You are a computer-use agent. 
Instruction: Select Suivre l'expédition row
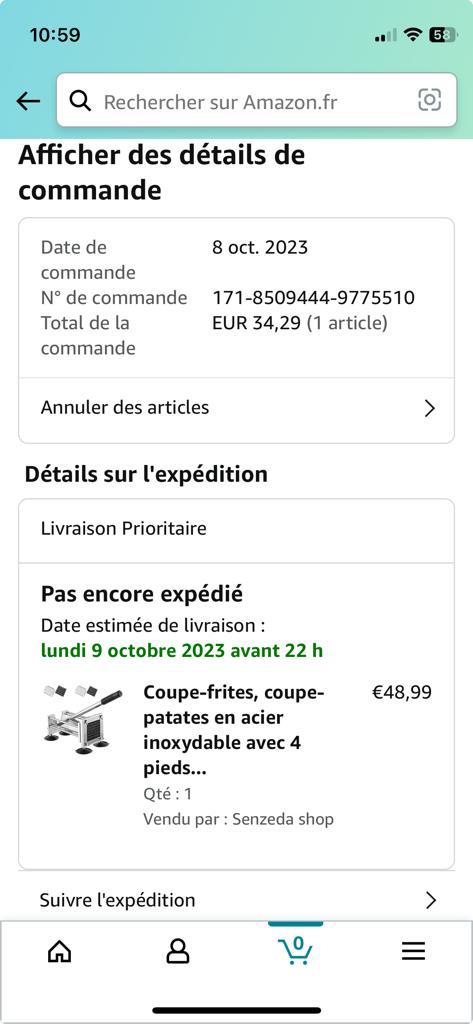coord(236,899)
